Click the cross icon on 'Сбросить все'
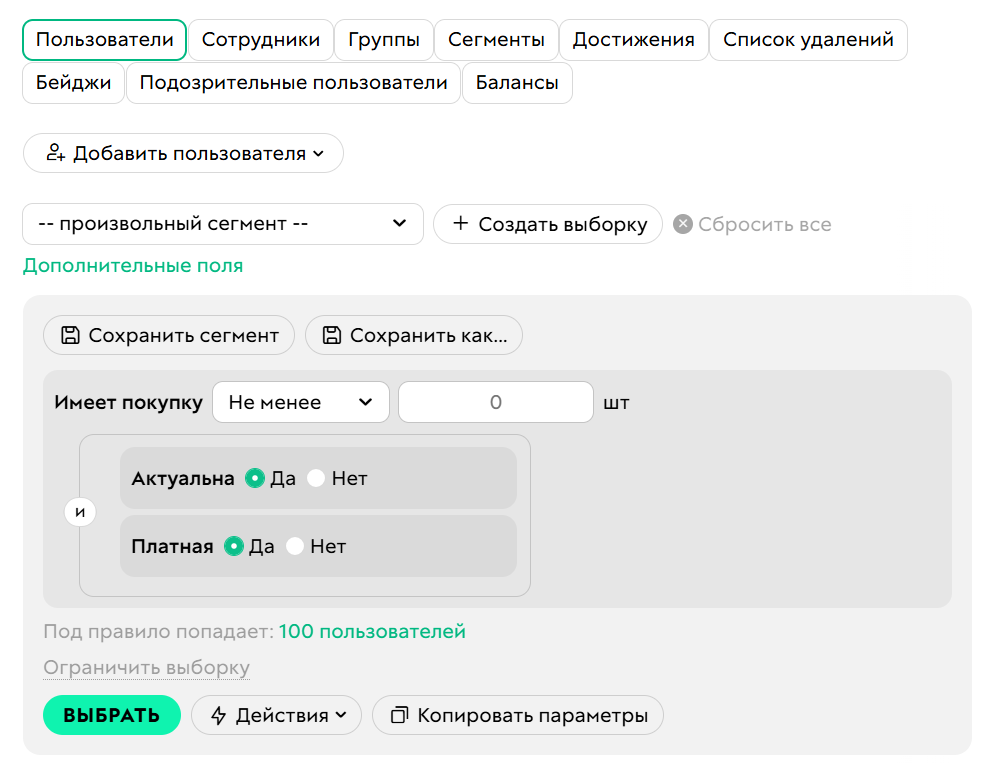Image resolution: width=987 pixels, height=763 pixels. (681, 224)
